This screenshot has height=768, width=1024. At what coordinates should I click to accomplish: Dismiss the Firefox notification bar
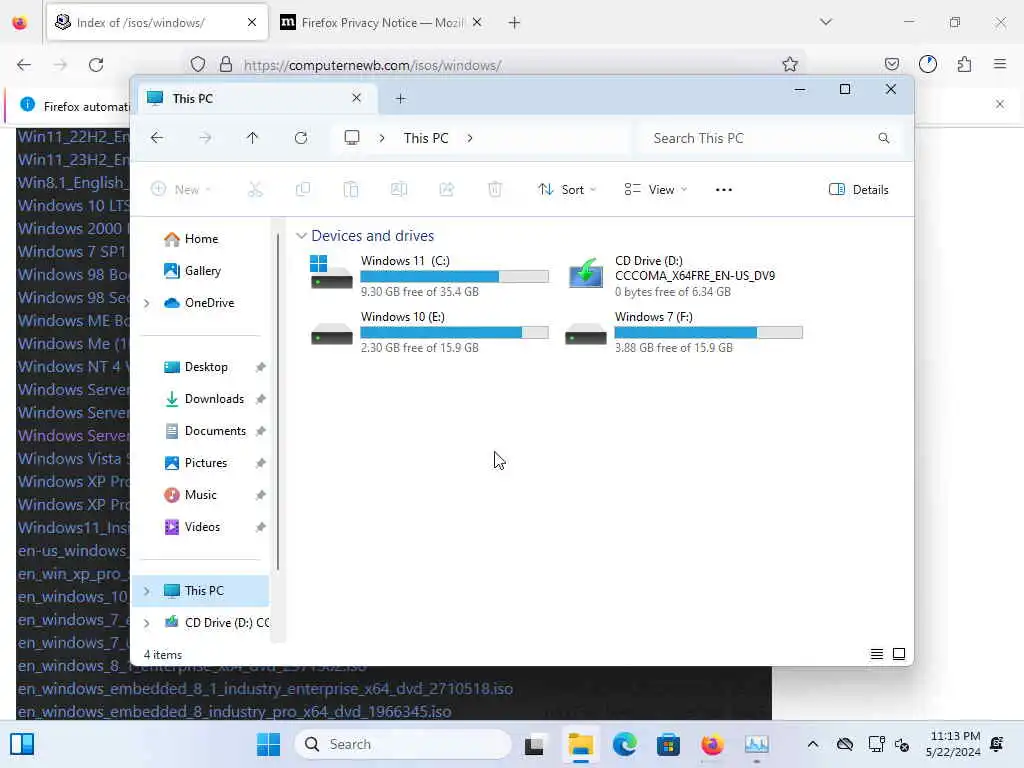pos(1000,104)
